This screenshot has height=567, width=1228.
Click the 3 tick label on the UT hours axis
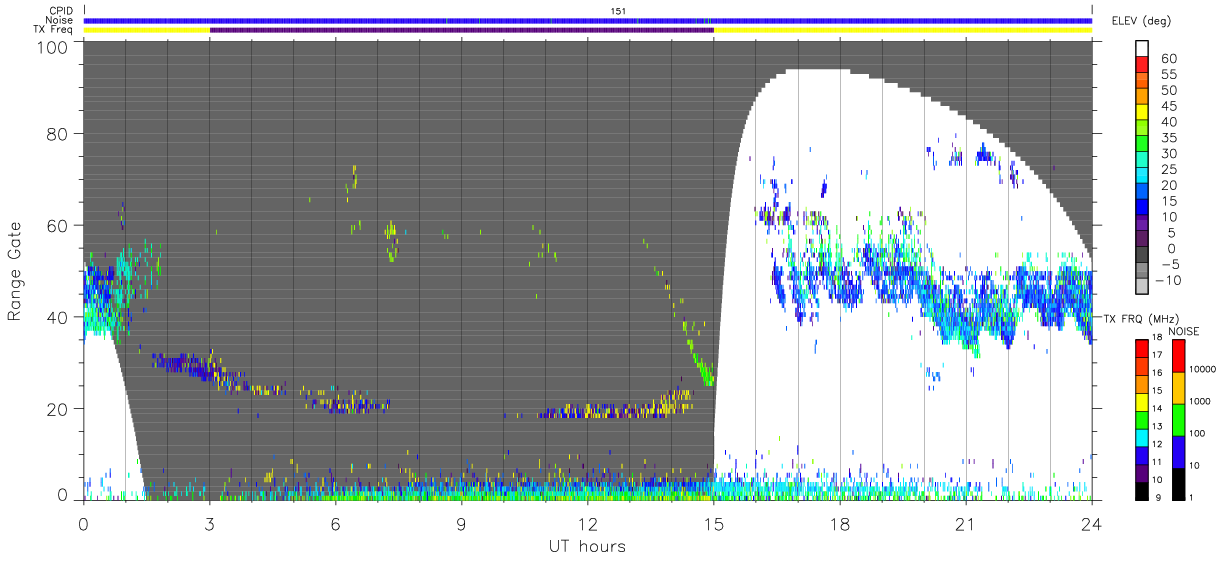pyautogui.click(x=209, y=523)
